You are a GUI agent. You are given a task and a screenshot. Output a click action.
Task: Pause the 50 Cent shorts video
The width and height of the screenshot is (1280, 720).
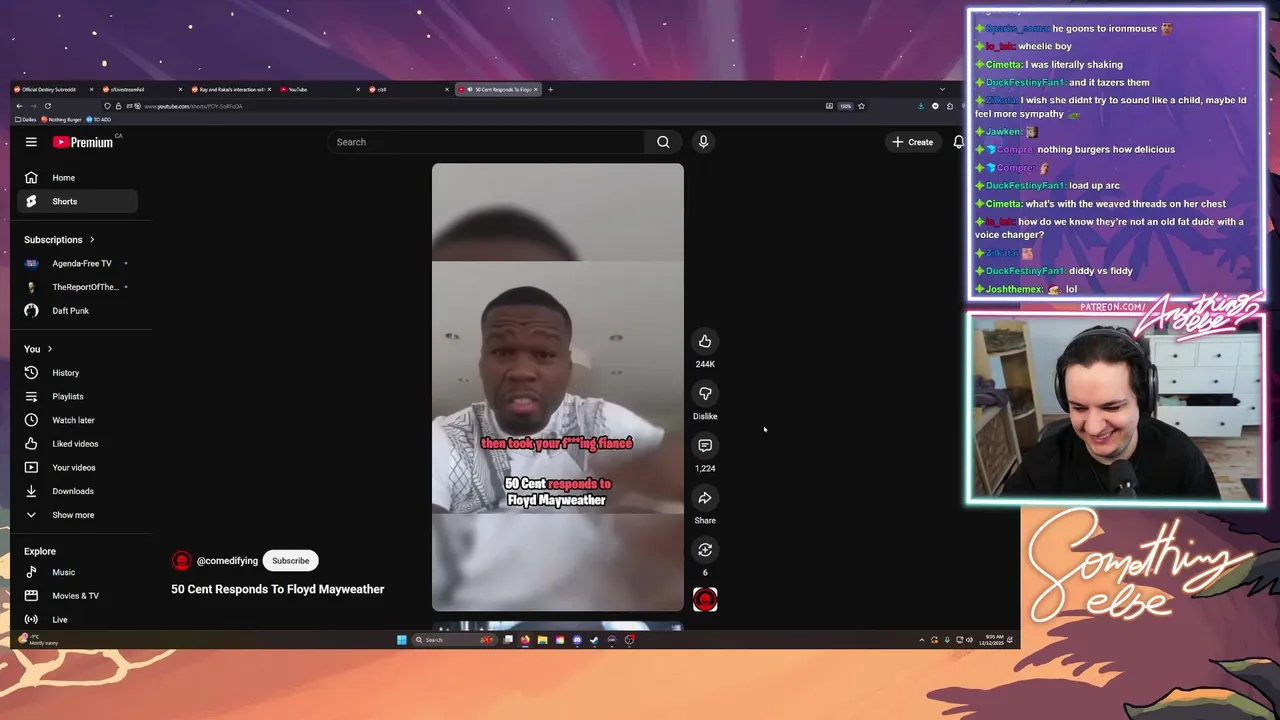point(558,387)
